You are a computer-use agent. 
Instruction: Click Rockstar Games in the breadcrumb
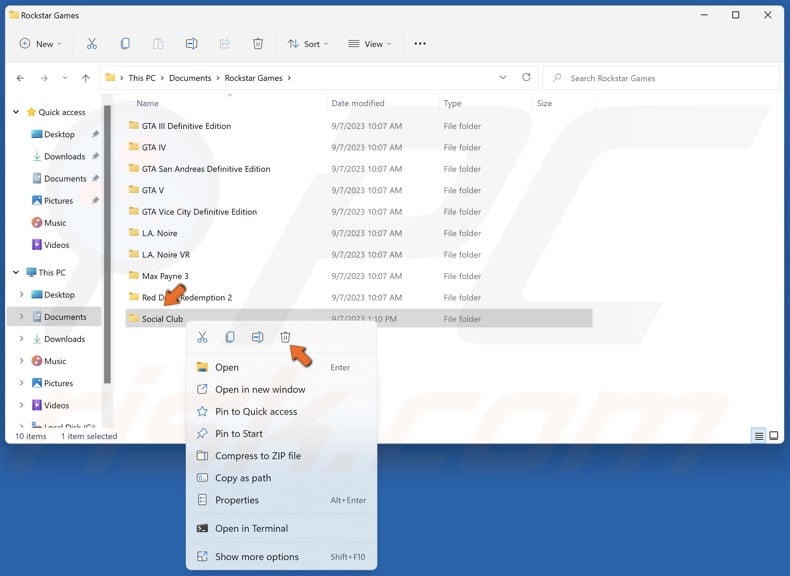(x=253, y=78)
